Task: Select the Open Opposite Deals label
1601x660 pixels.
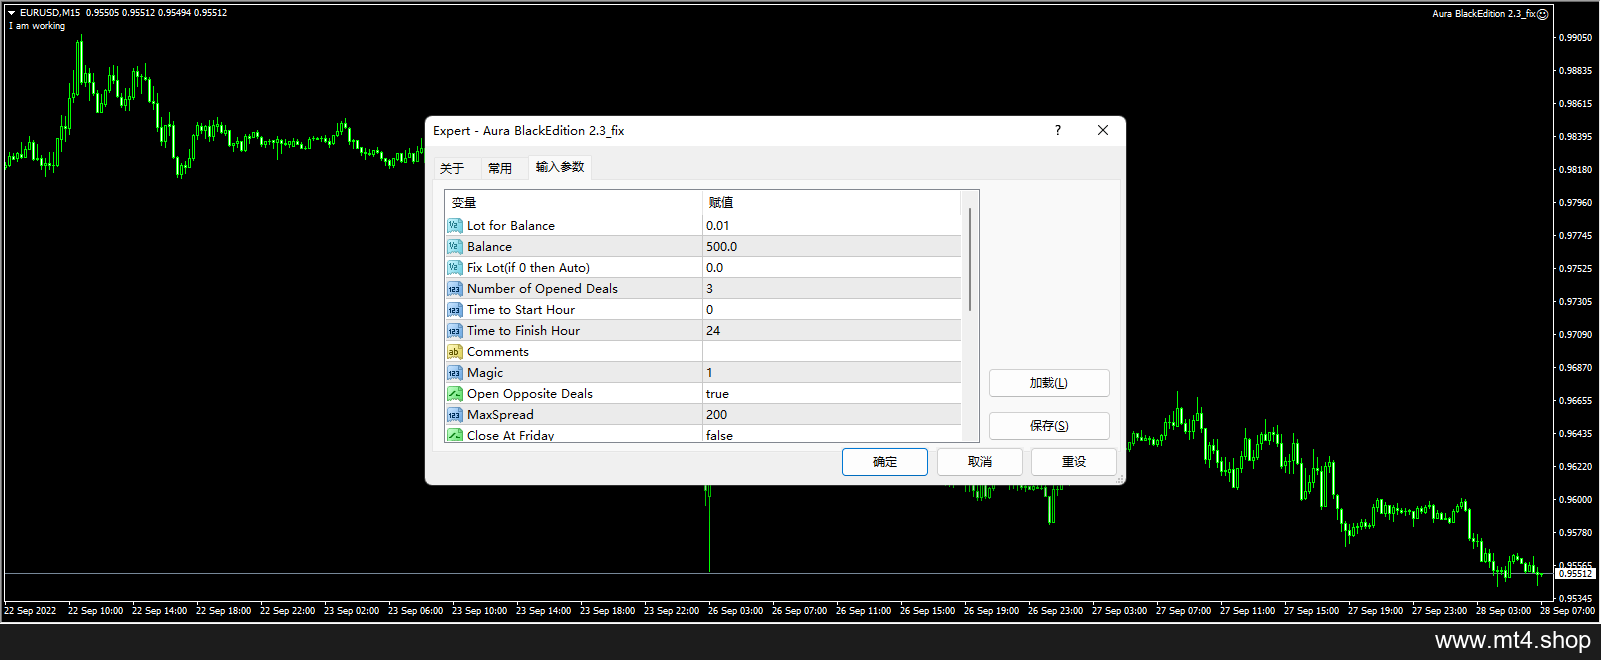Action: tap(530, 394)
